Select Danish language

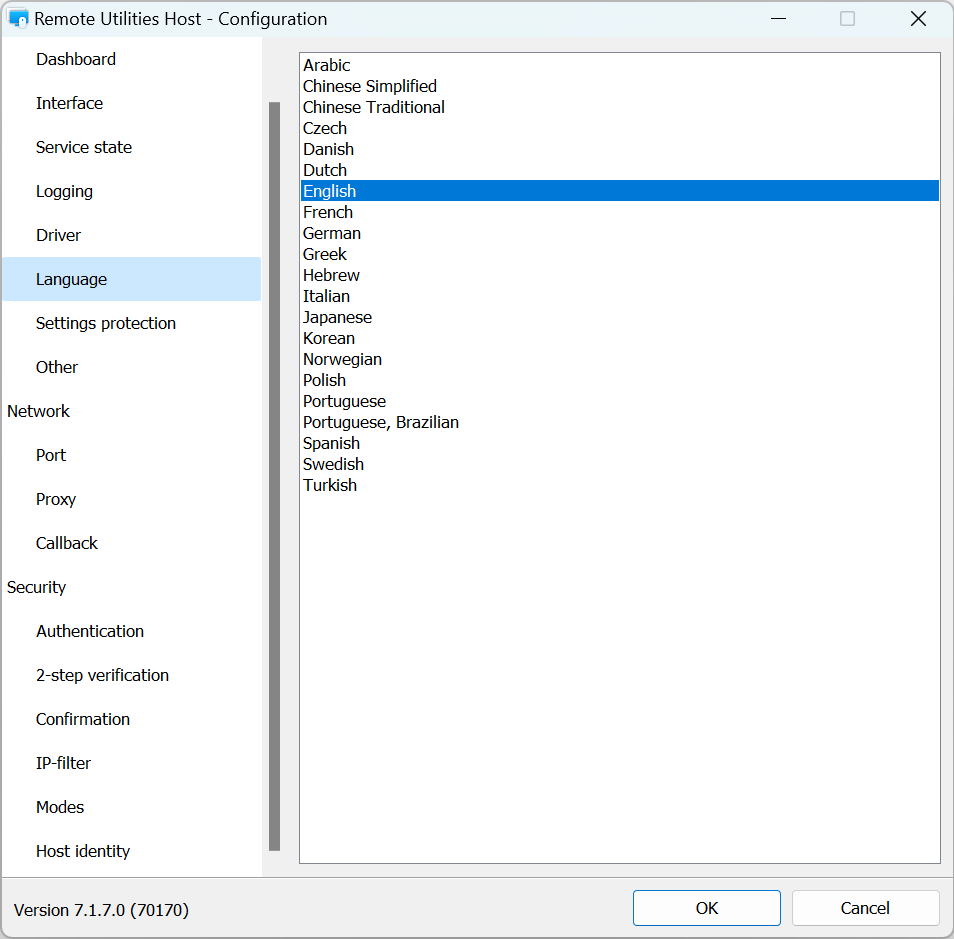[x=619, y=149]
